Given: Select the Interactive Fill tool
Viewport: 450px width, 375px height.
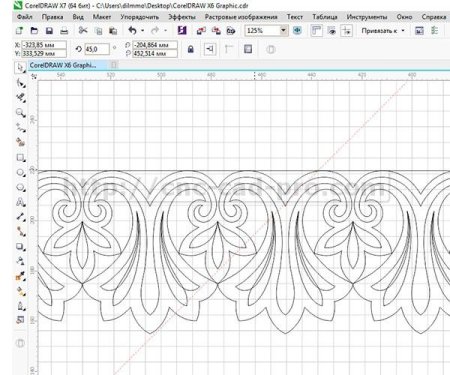Looking at the screenshot, I should click(x=20, y=291).
